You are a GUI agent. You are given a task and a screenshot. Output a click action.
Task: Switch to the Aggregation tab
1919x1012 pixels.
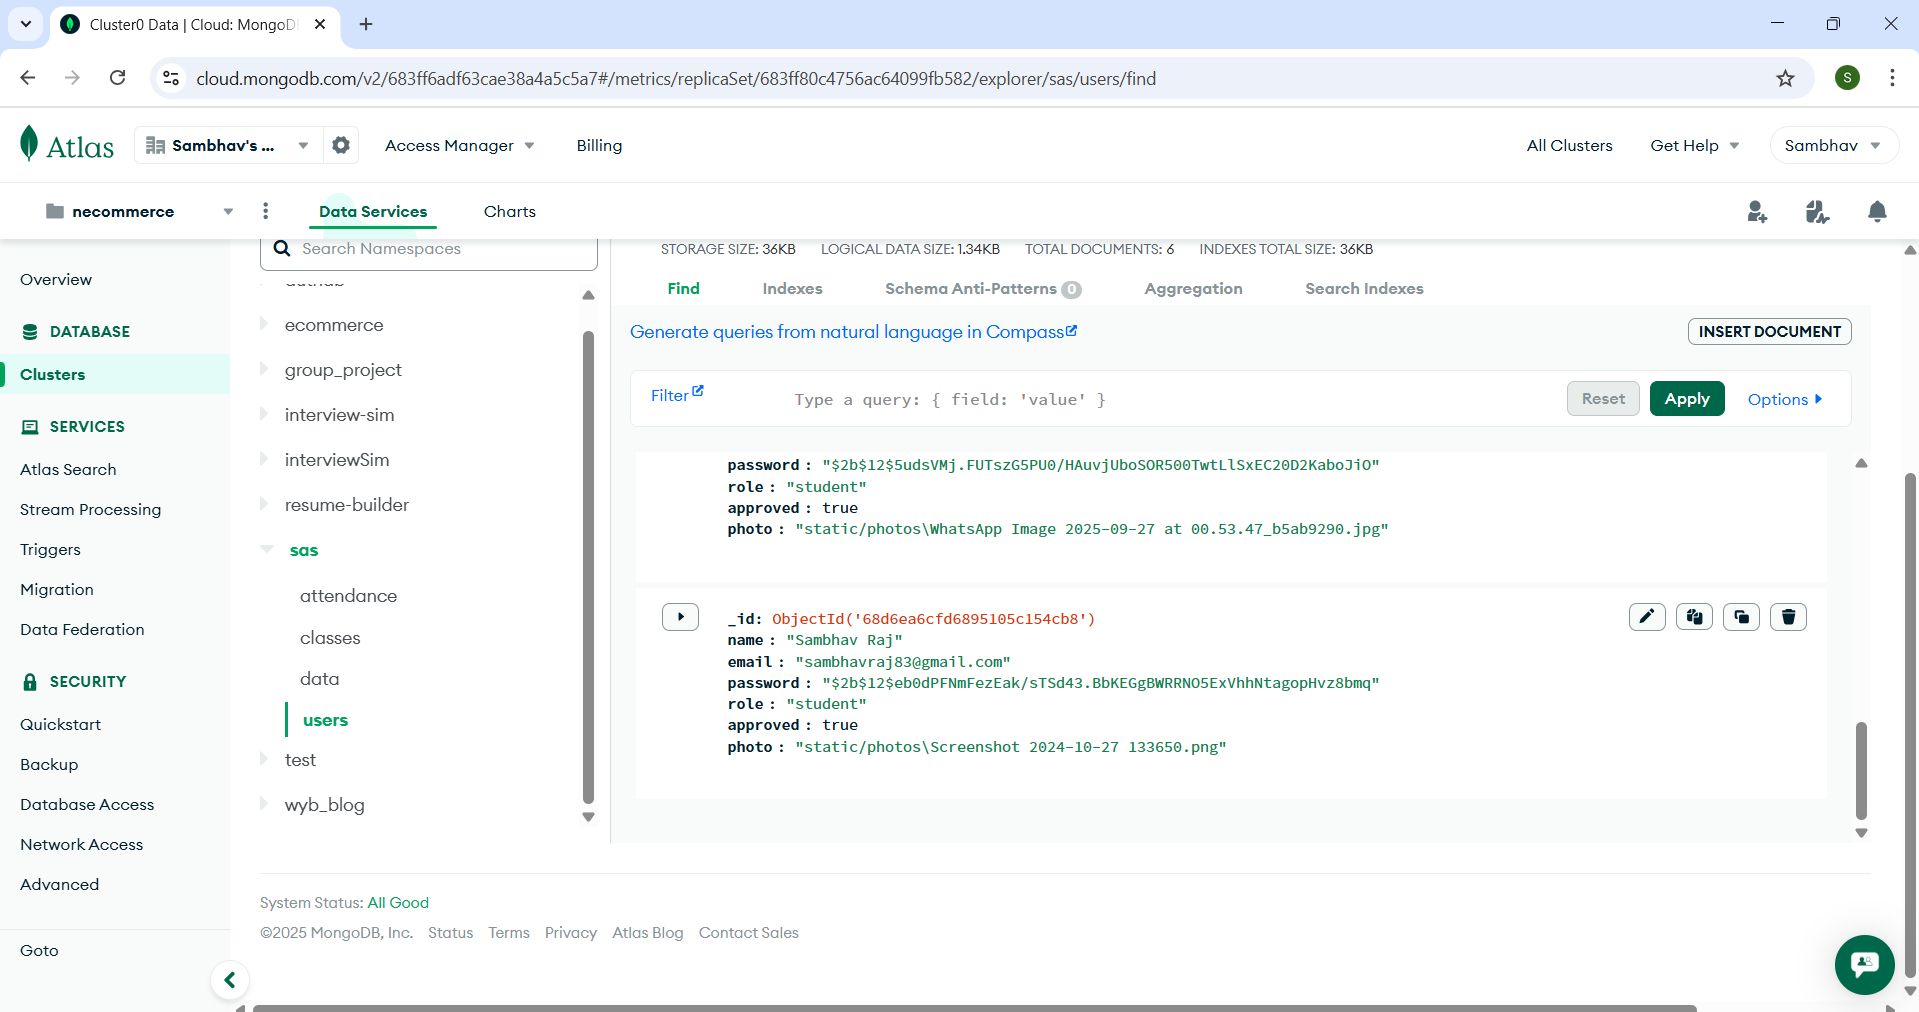click(x=1192, y=289)
